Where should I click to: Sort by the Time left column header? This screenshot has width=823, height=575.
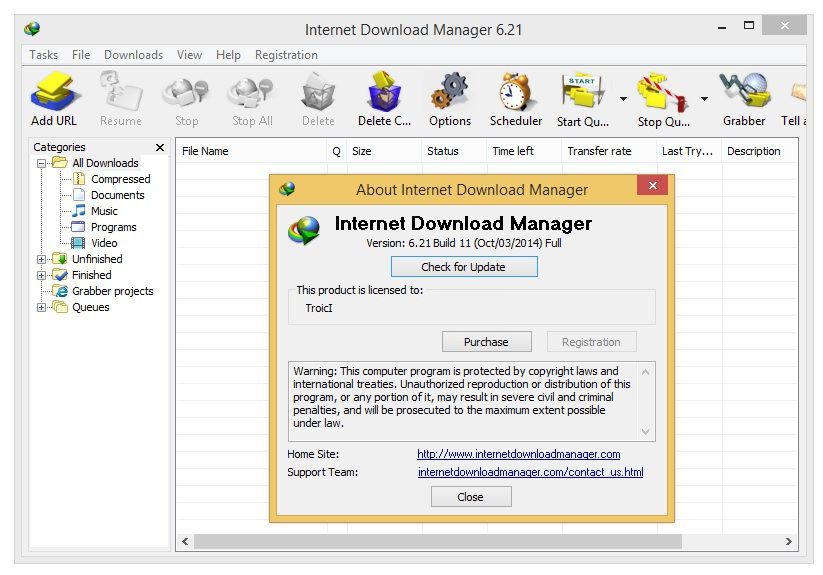pos(524,151)
